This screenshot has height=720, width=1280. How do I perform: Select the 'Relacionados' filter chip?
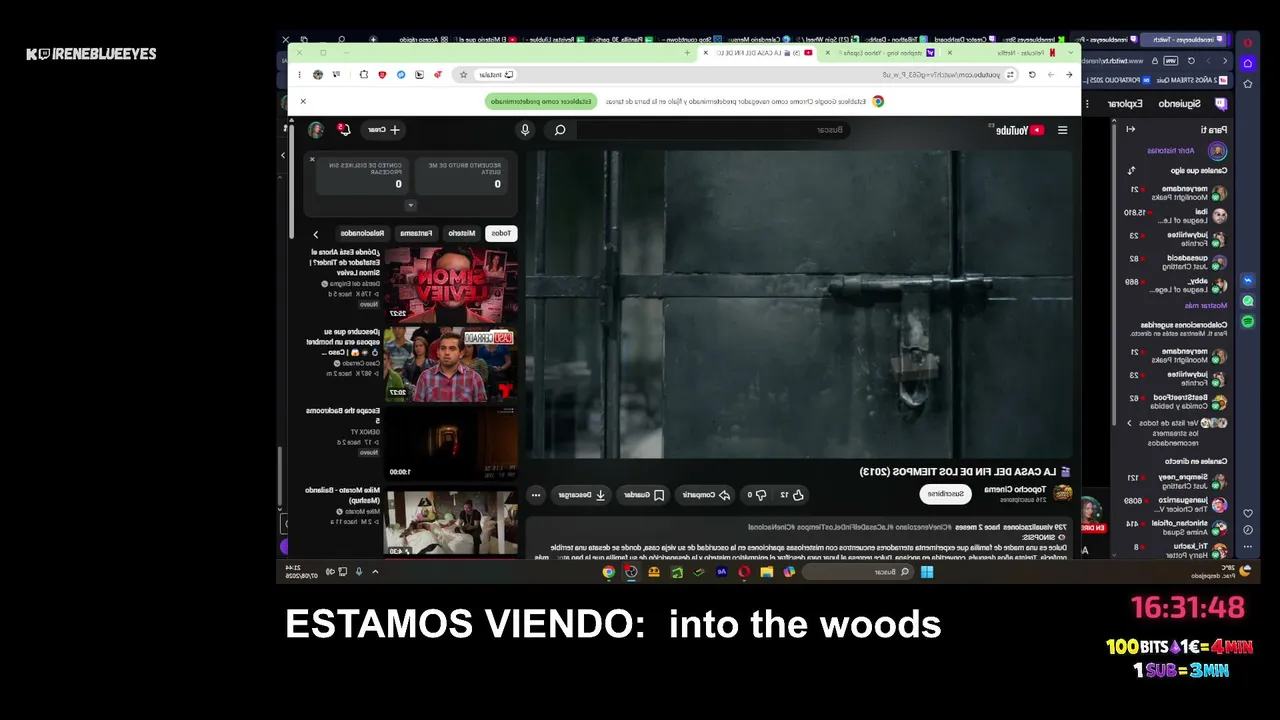tap(362, 233)
